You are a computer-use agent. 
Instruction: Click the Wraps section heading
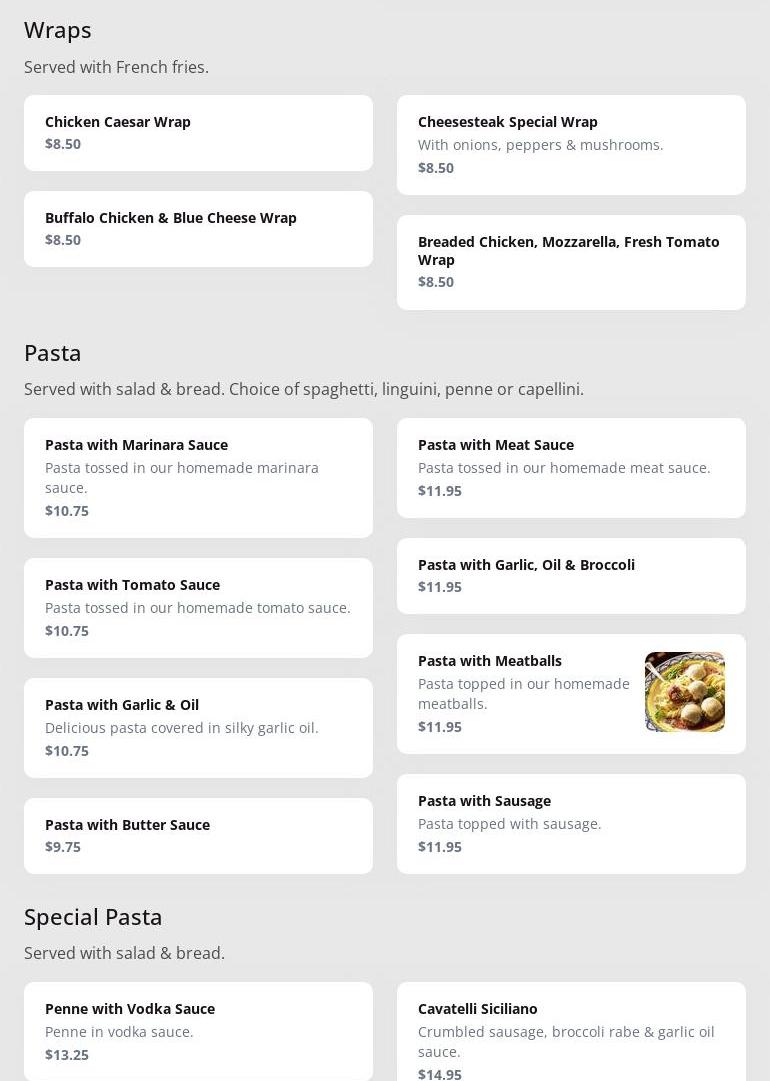click(x=58, y=30)
